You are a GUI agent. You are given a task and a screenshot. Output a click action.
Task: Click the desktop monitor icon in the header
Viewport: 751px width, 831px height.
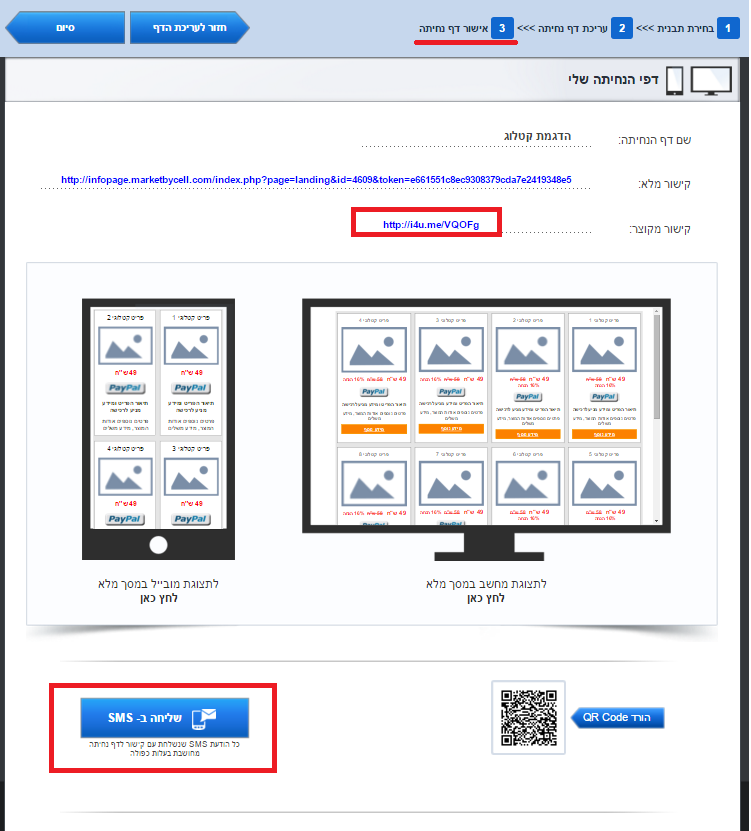pos(711,80)
